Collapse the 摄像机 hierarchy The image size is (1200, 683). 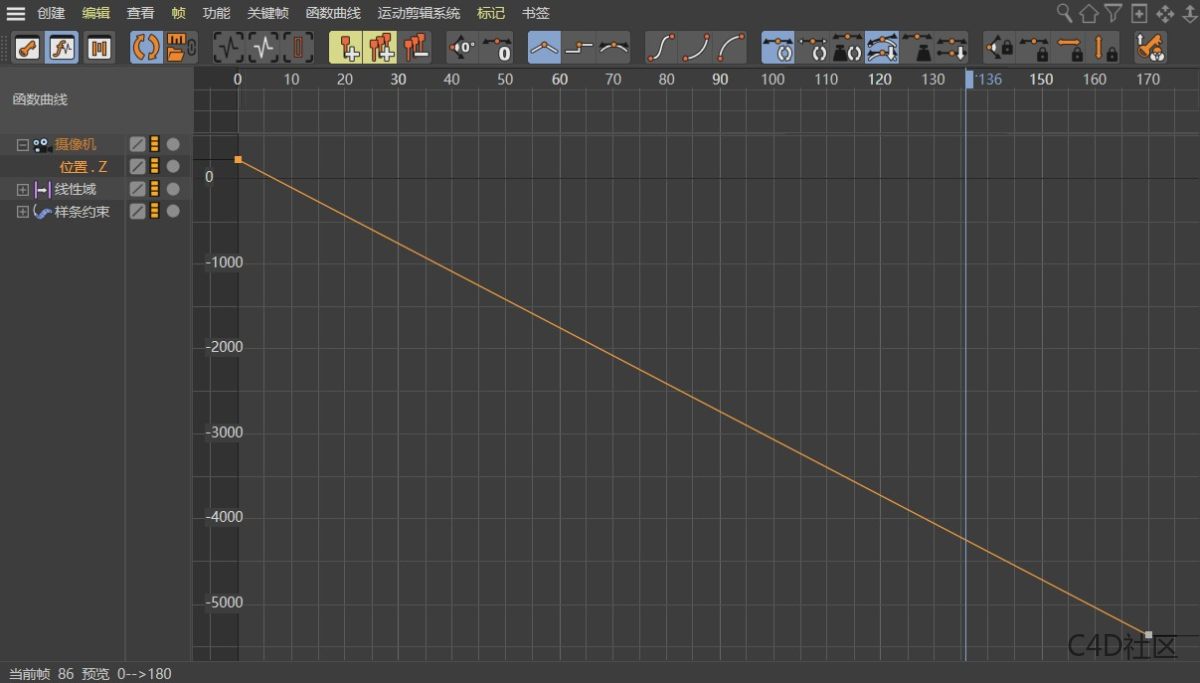(x=22, y=143)
